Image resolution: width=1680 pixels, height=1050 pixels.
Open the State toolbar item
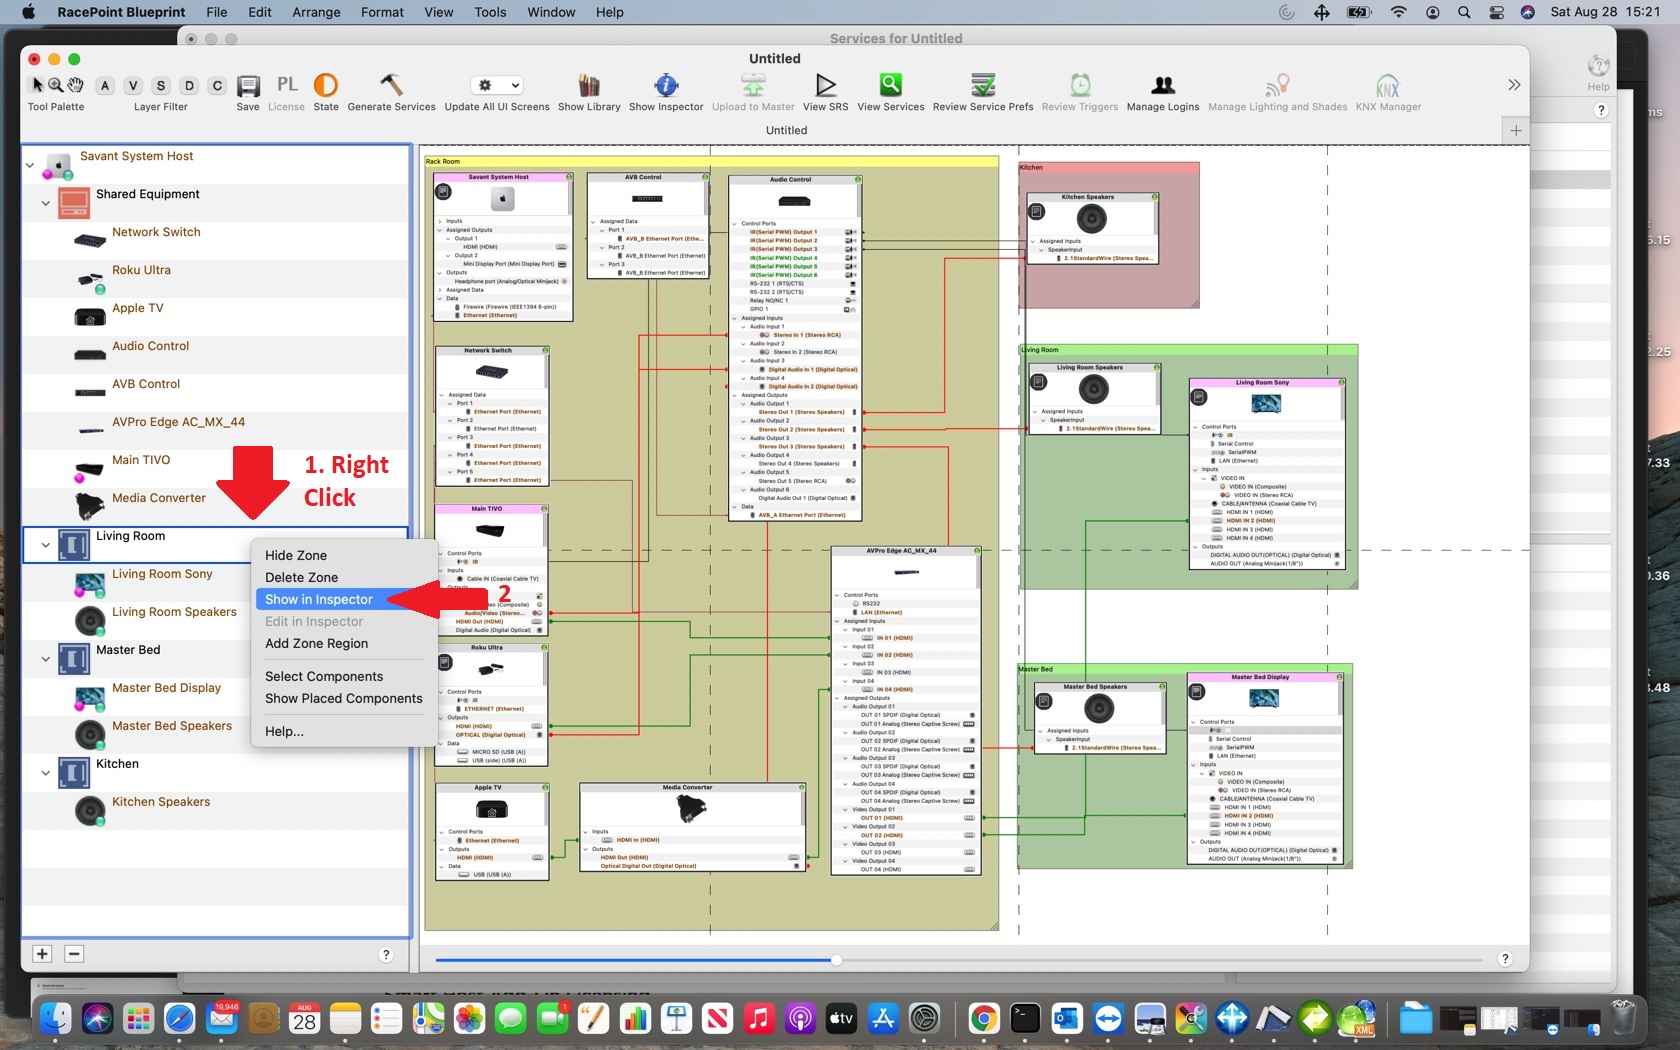point(326,85)
